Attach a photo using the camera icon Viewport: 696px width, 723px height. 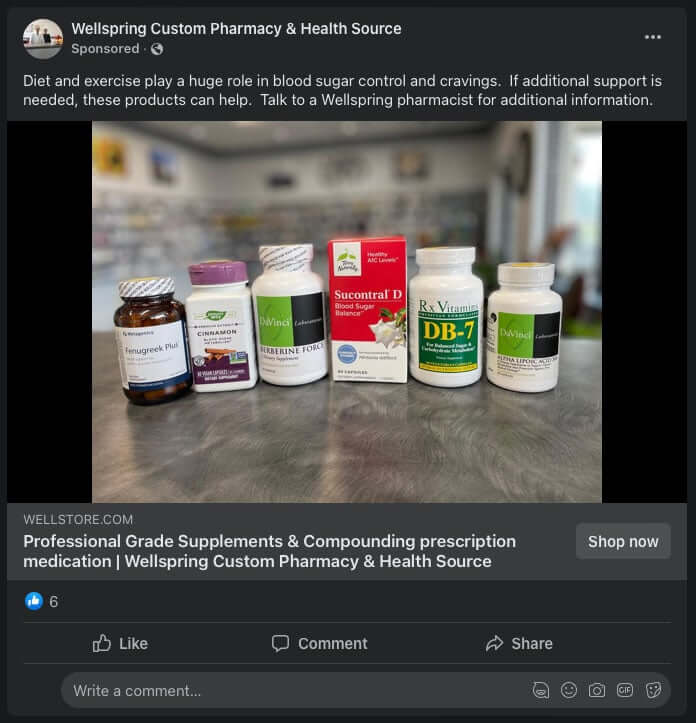pos(597,690)
